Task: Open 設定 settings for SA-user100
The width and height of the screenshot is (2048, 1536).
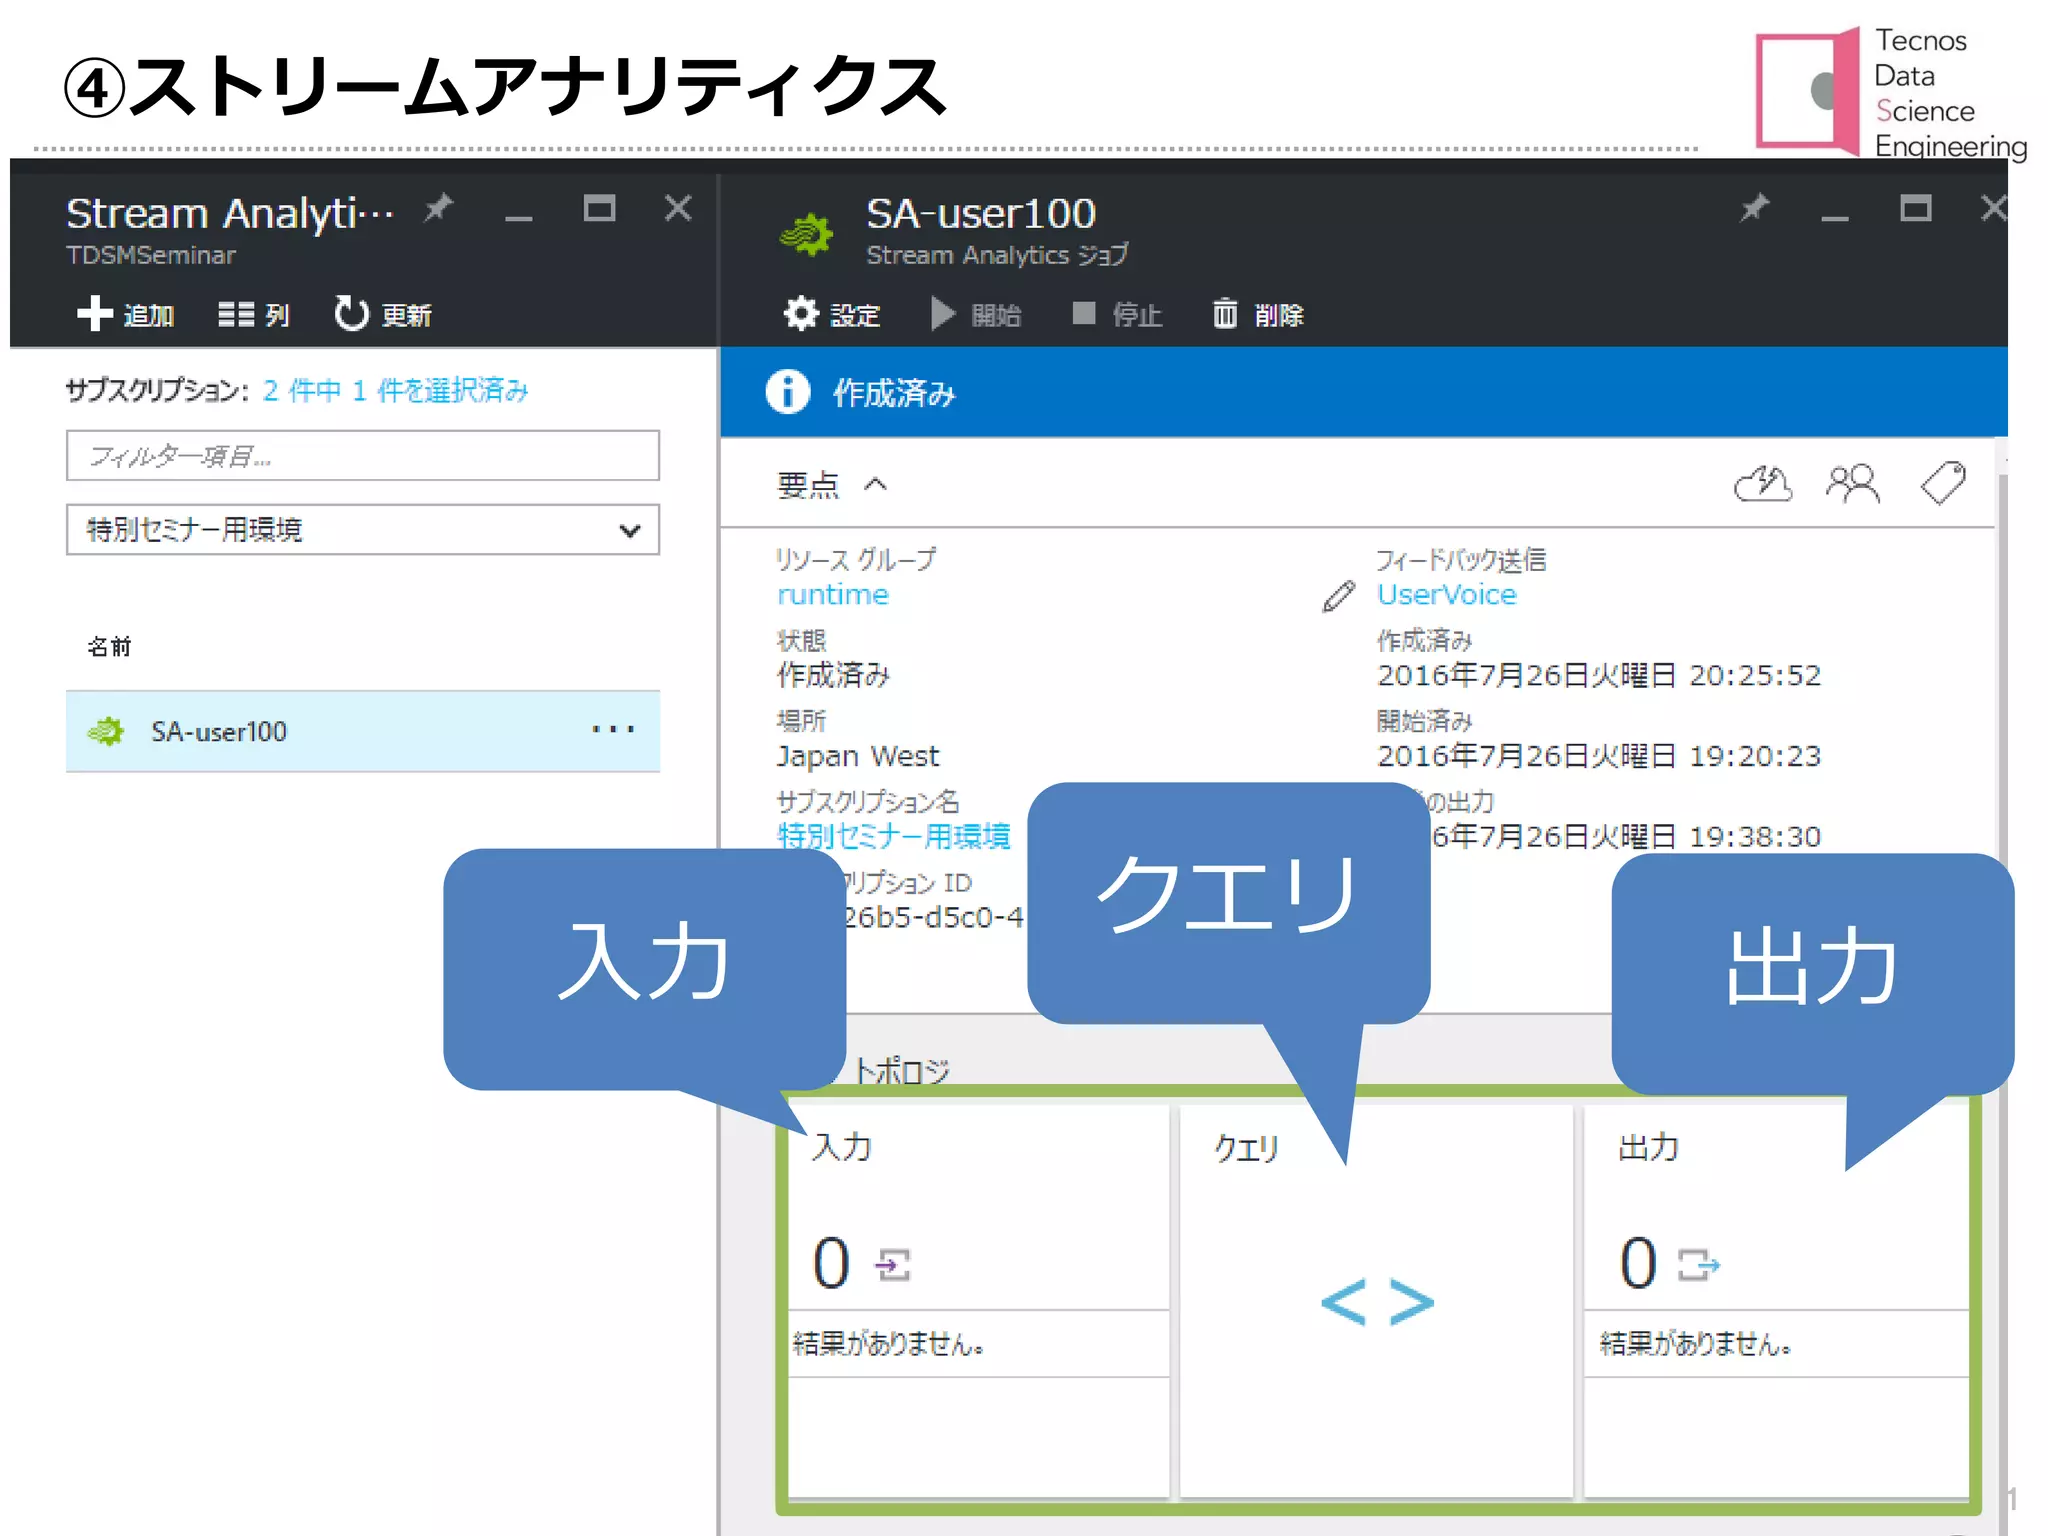Action: (x=831, y=314)
